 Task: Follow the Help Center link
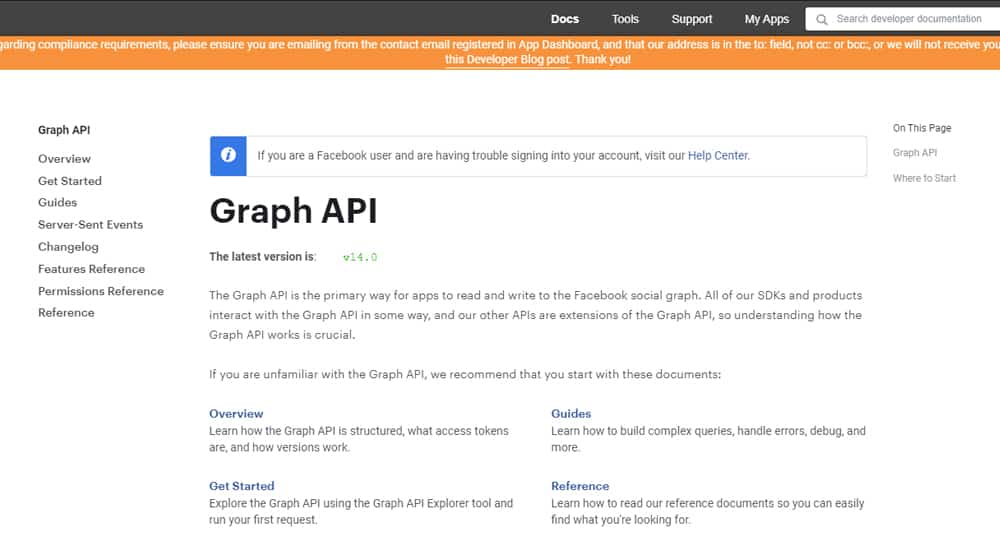(x=717, y=156)
